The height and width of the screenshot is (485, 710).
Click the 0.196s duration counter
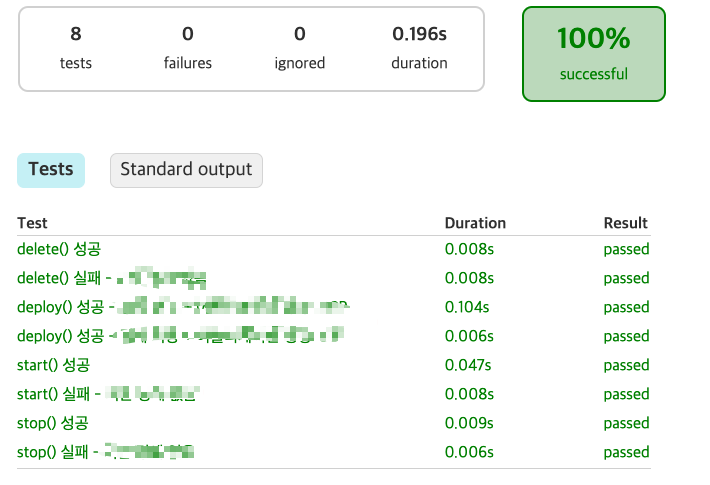pyautogui.click(x=419, y=48)
